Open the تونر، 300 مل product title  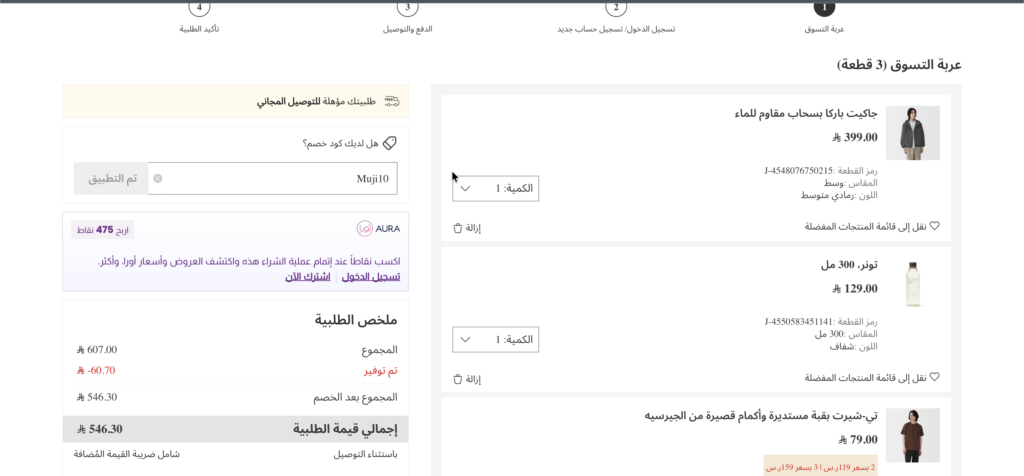pos(849,265)
